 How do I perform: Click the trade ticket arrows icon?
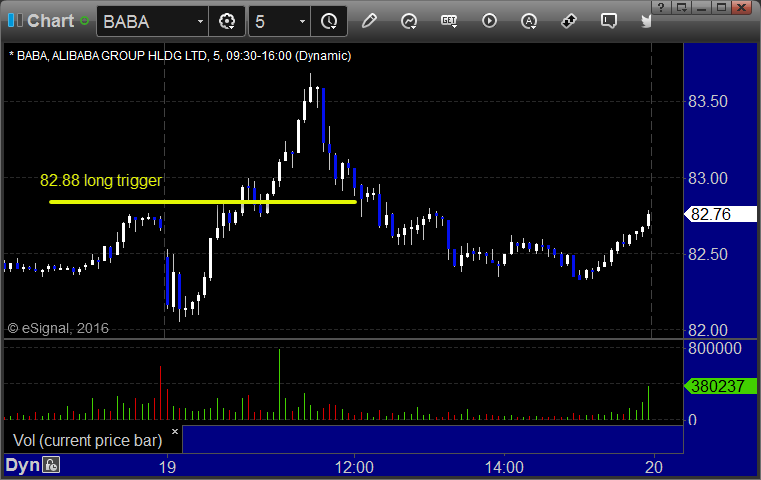click(569, 21)
